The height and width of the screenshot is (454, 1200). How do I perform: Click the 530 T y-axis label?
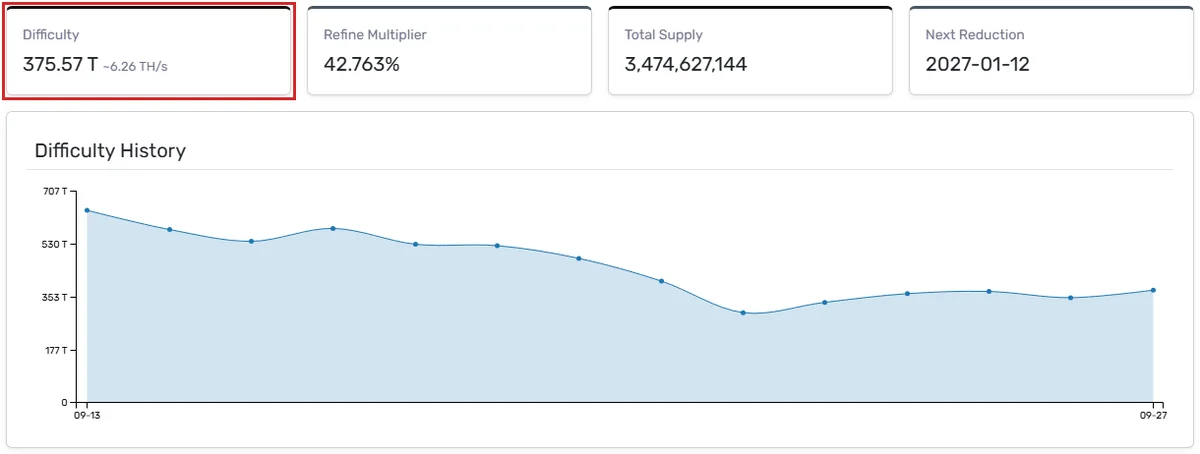pyautogui.click(x=55, y=244)
